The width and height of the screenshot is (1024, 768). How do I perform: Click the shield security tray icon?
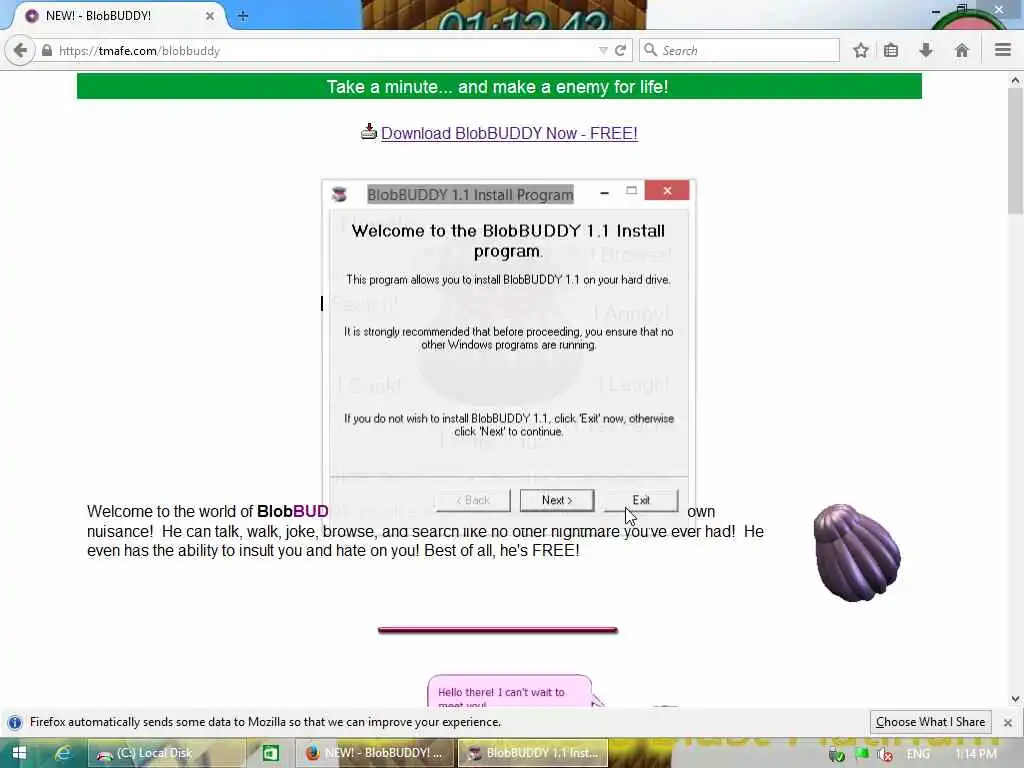coord(837,754)
